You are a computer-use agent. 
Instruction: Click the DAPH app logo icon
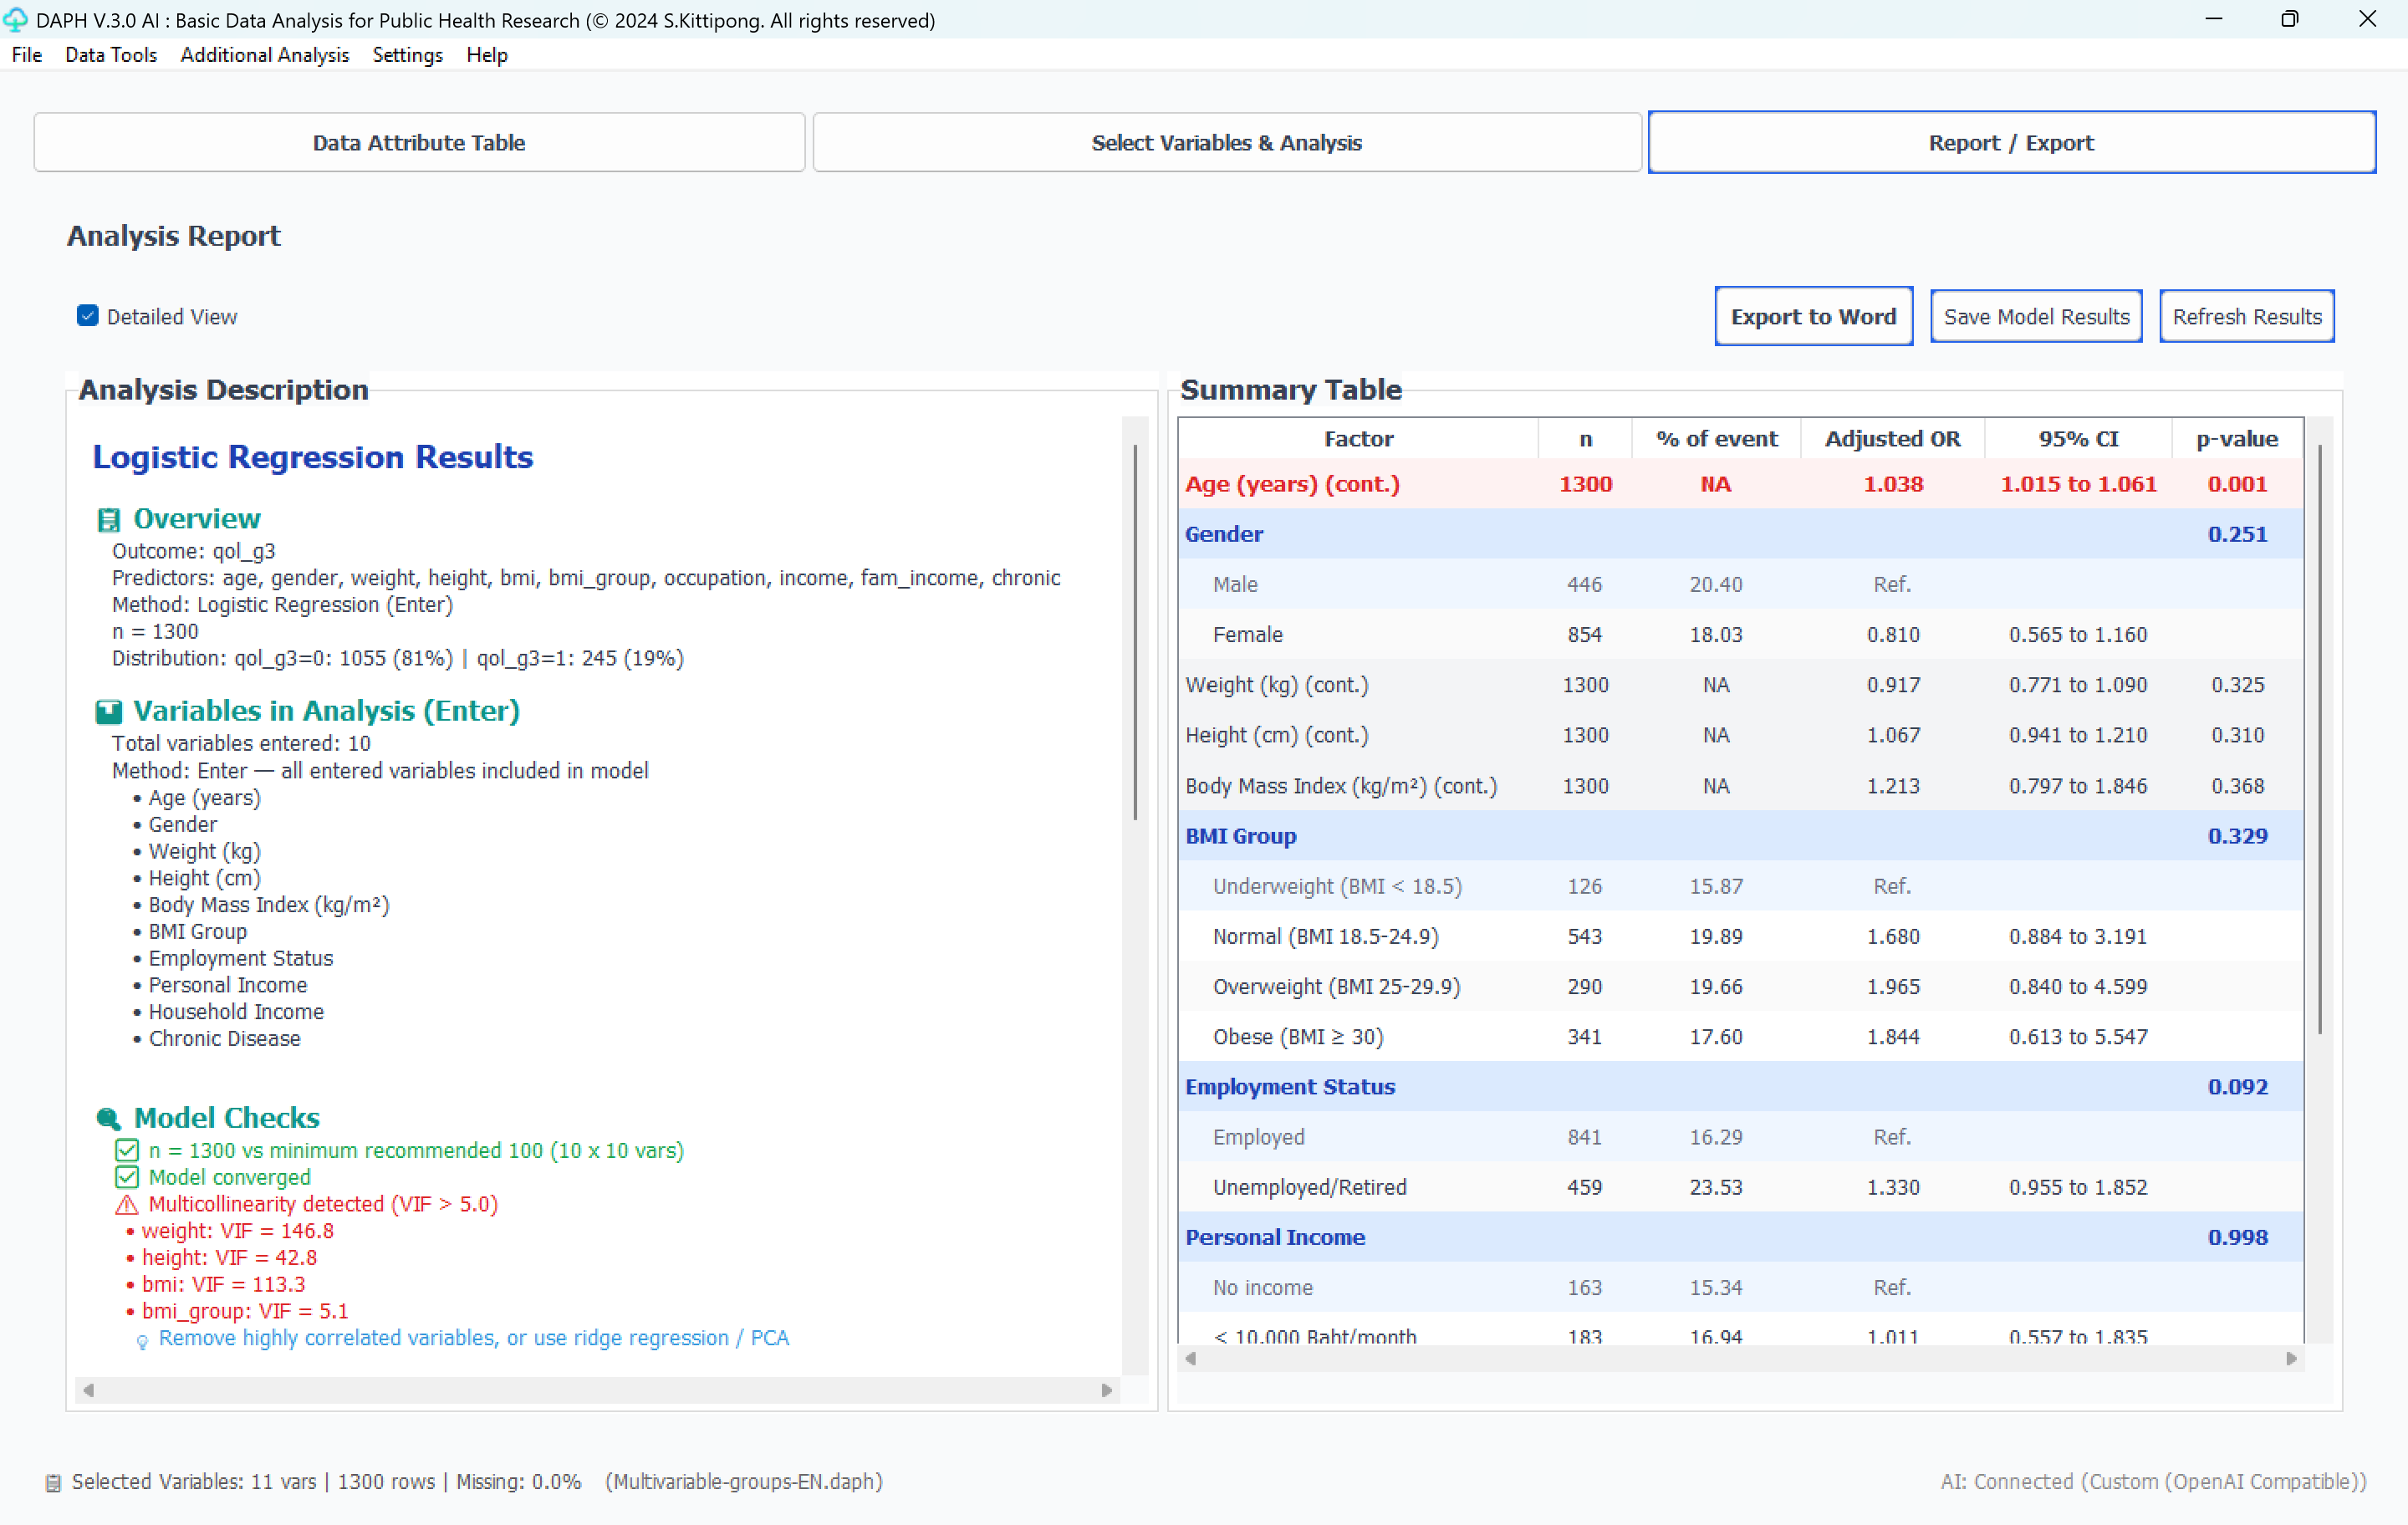pos(15,20)
